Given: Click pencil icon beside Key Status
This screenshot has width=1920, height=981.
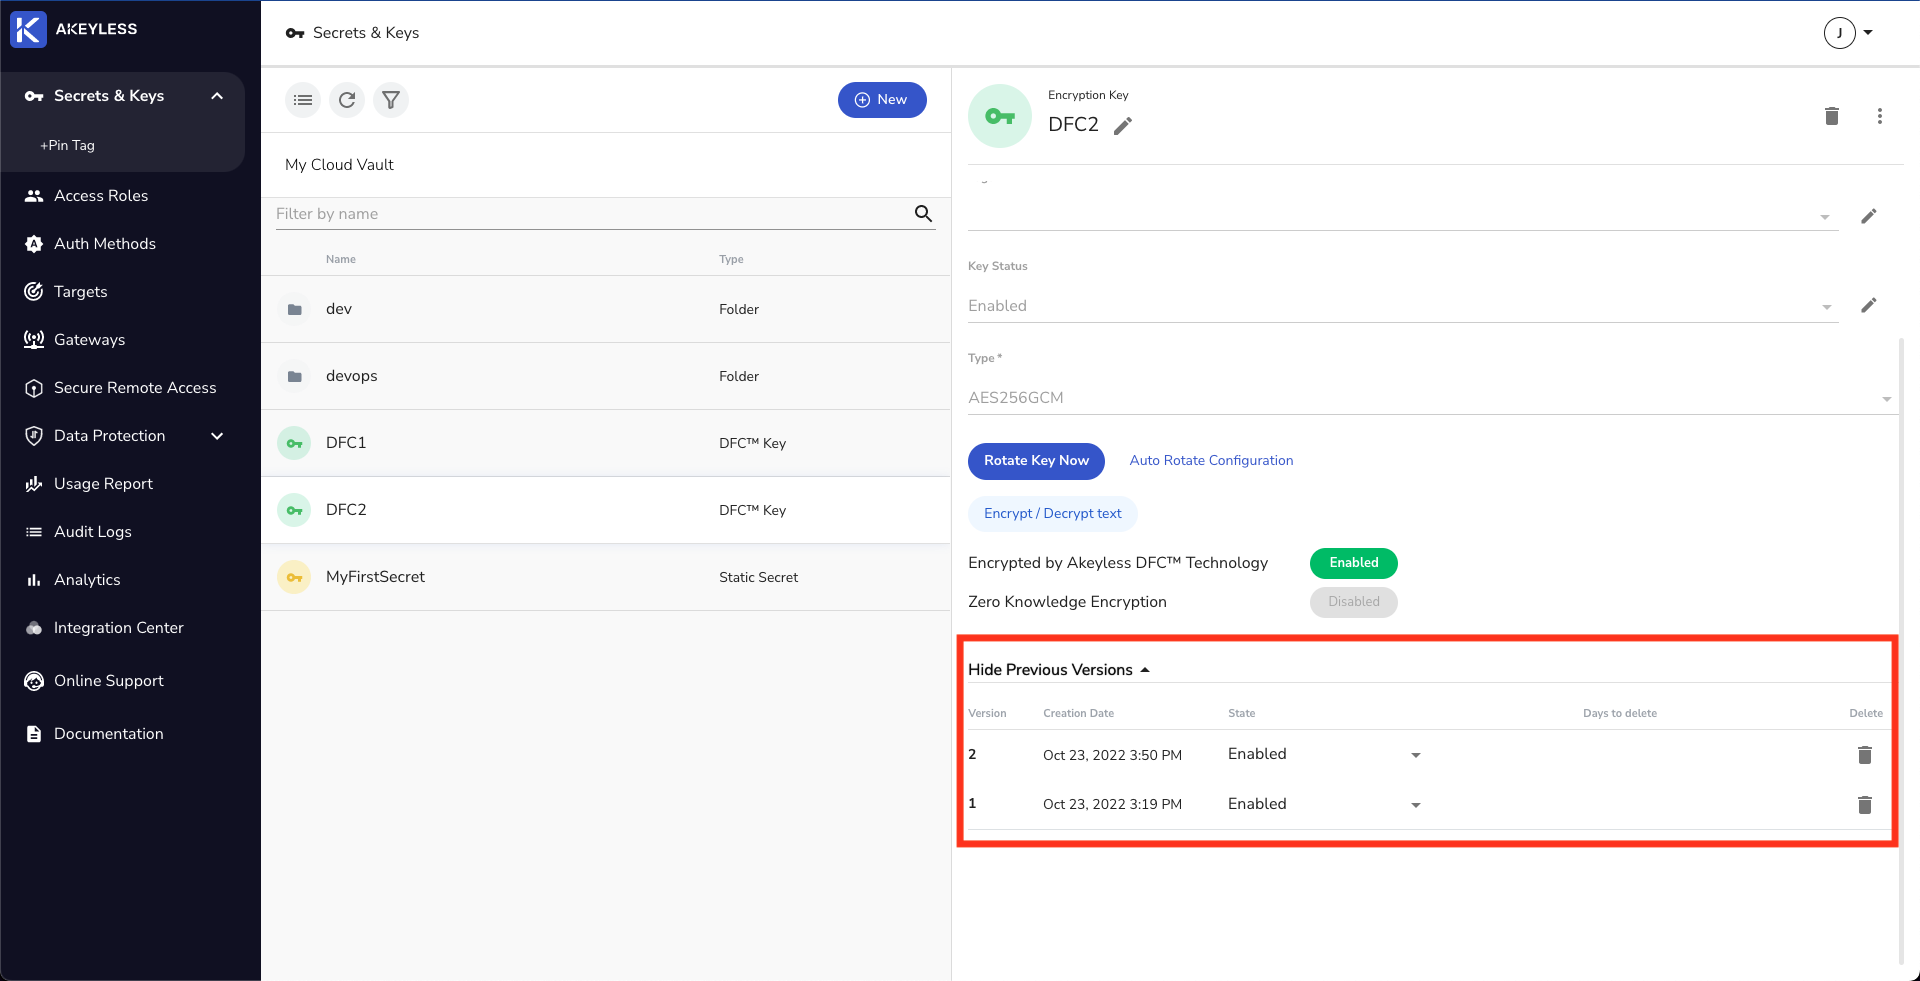Looking at the screenshot, I should [1868, 305].
